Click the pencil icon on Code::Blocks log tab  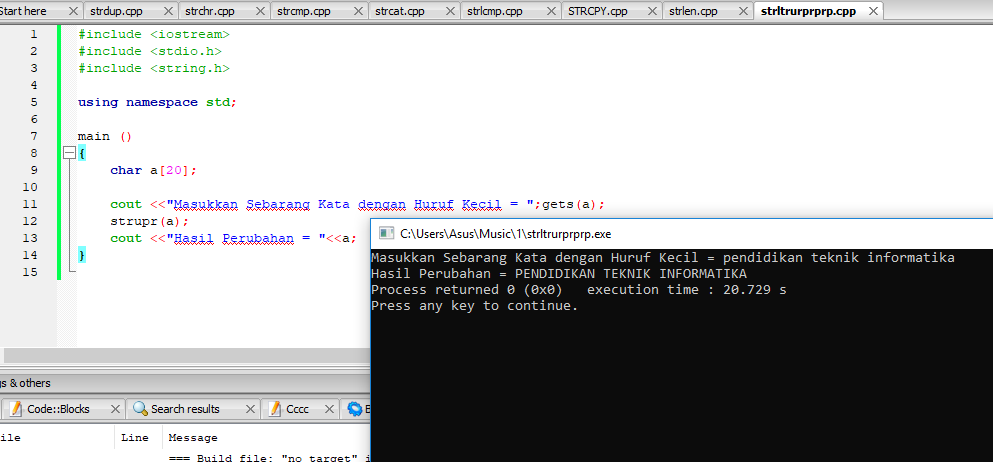[16, 409]
